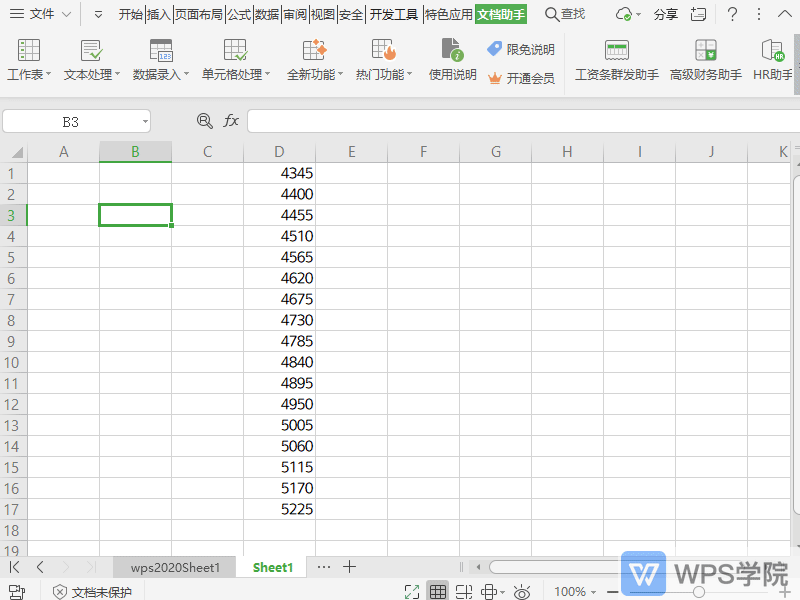Switch to the 特色应用 tab
Viewport: 800px width, 600px height.
(449, 14)
